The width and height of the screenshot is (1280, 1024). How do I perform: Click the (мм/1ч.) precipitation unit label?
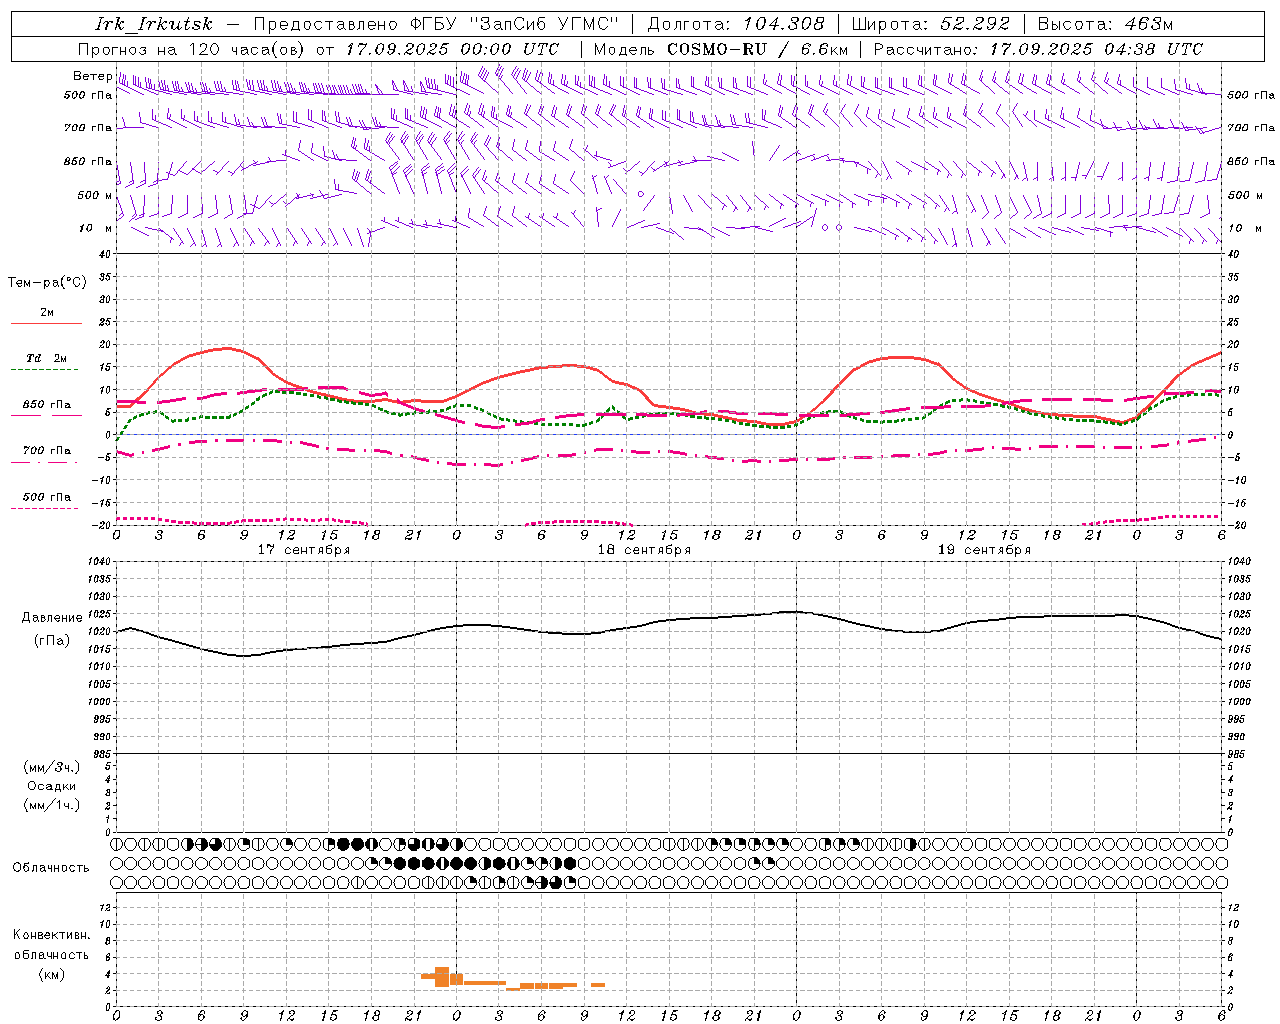pyautogui.click(x=52, y=805)
